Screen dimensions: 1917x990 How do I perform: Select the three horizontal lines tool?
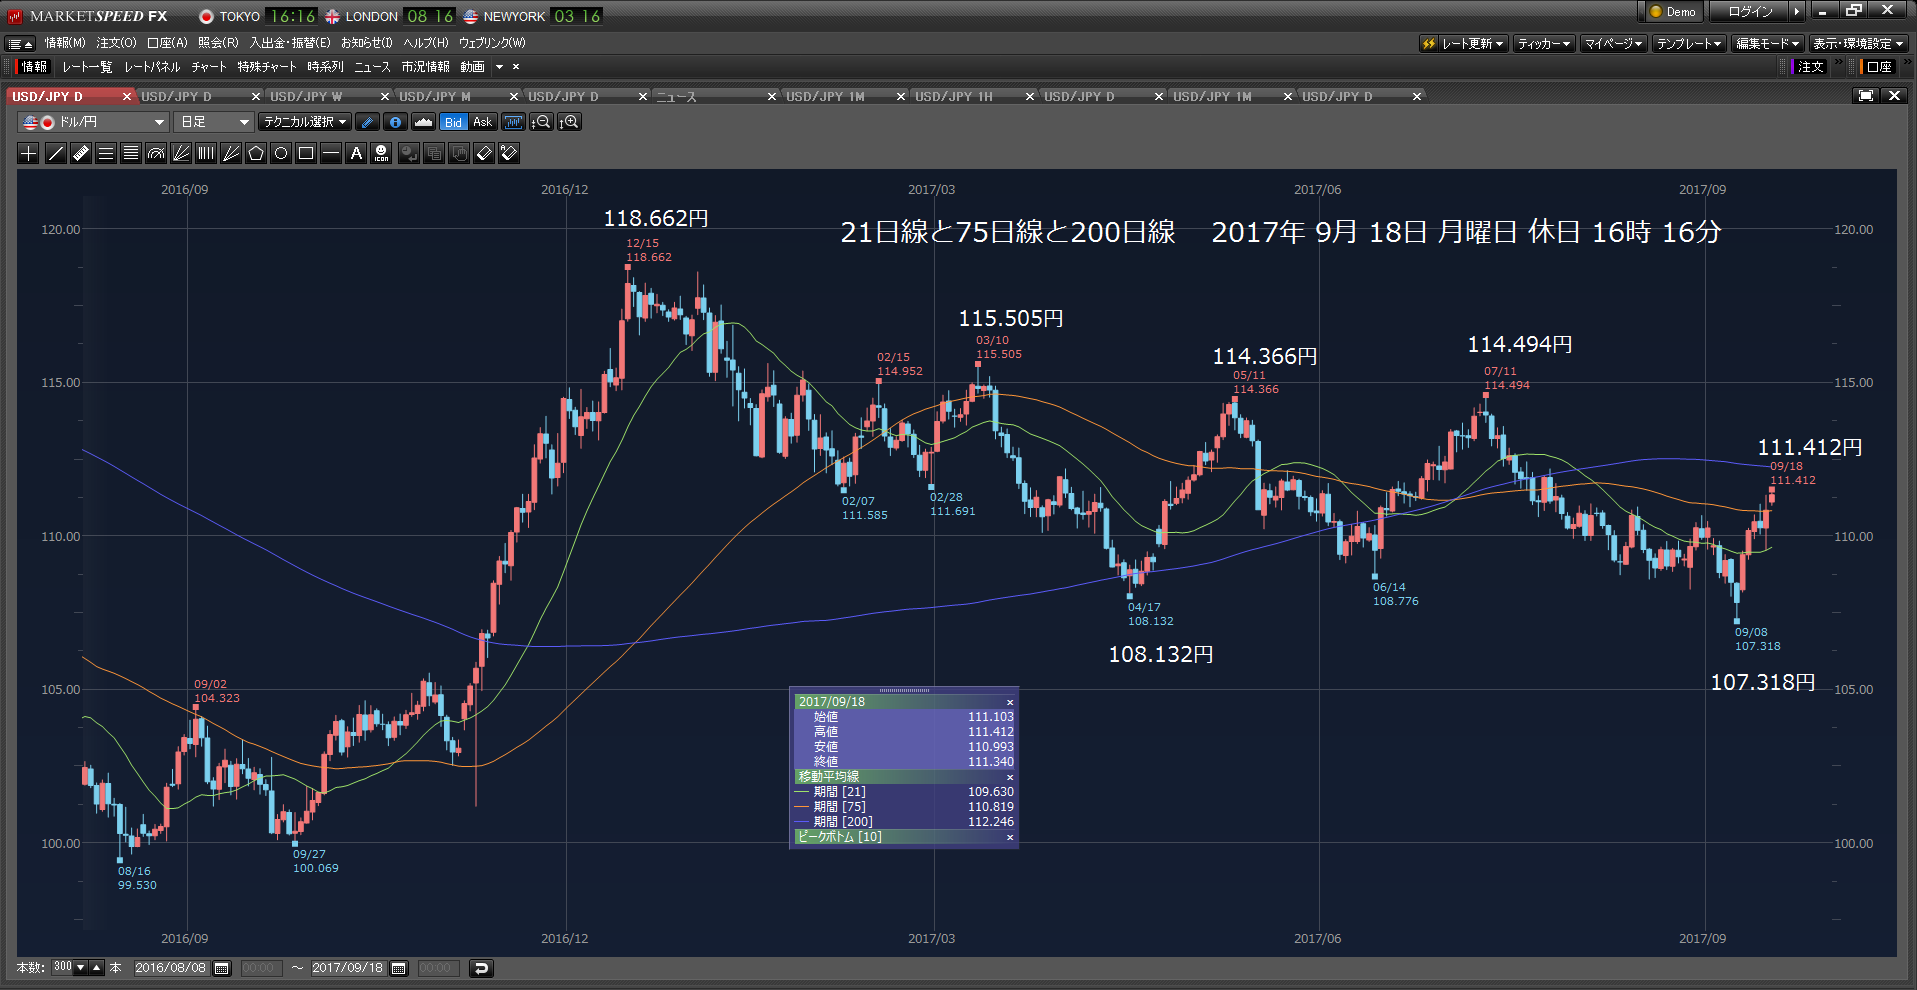[x=106, y=153]
